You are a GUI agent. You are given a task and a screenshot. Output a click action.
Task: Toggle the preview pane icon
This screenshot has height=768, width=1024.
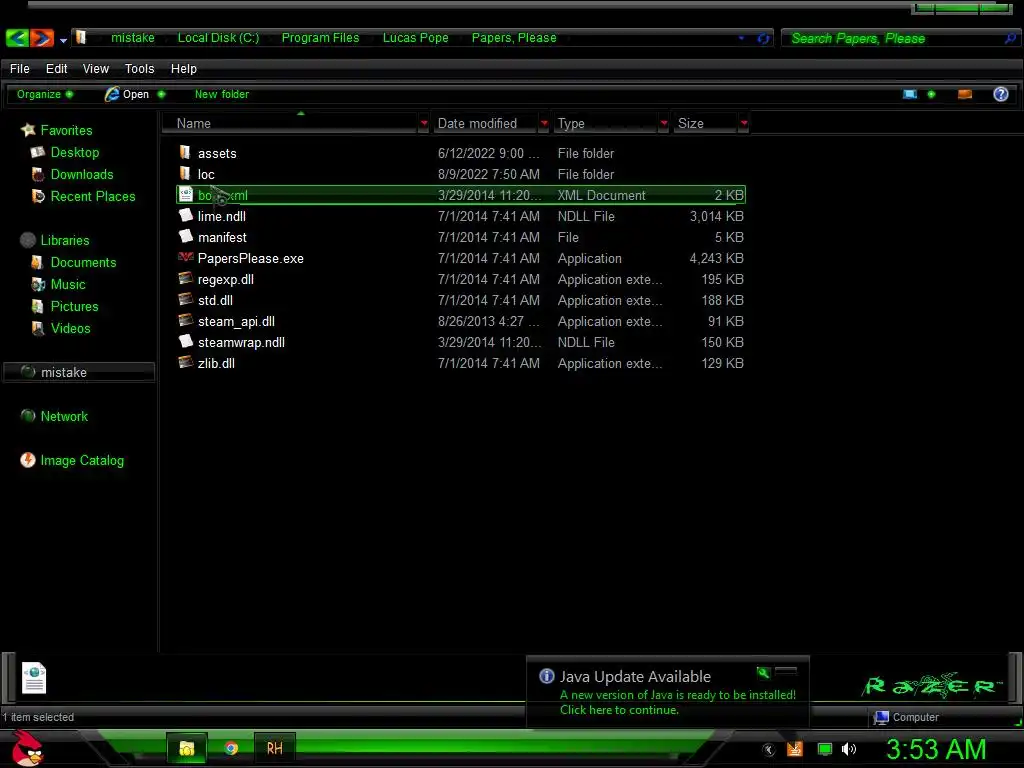click(965, 94)
